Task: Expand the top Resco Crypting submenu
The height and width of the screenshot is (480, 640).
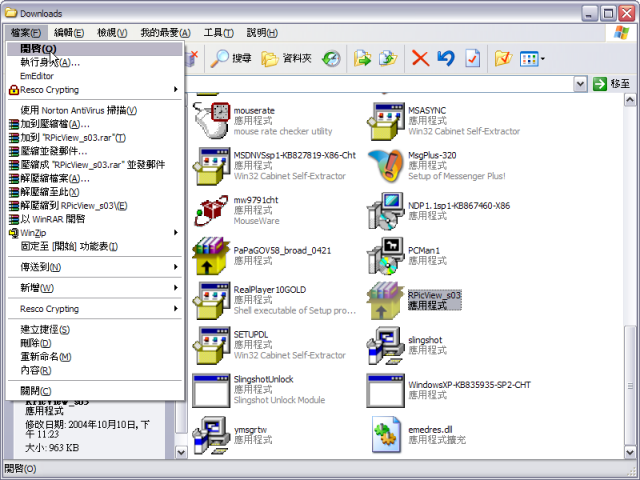Action: point(95,90)
